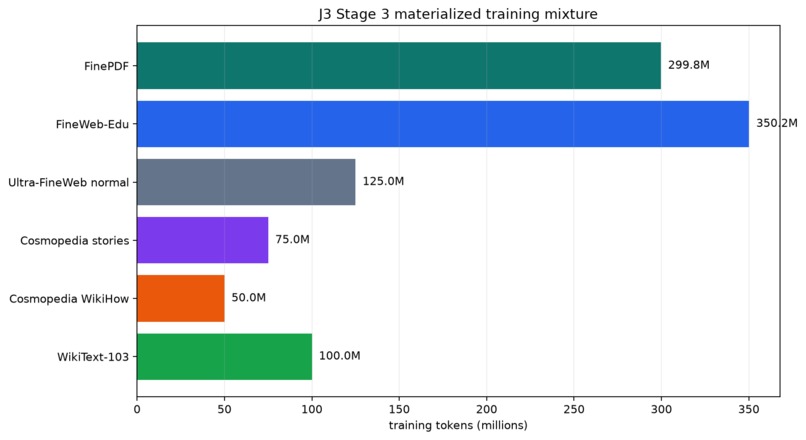
Task: Click the '50.0M' value label
Action: (x=249, y=297)
